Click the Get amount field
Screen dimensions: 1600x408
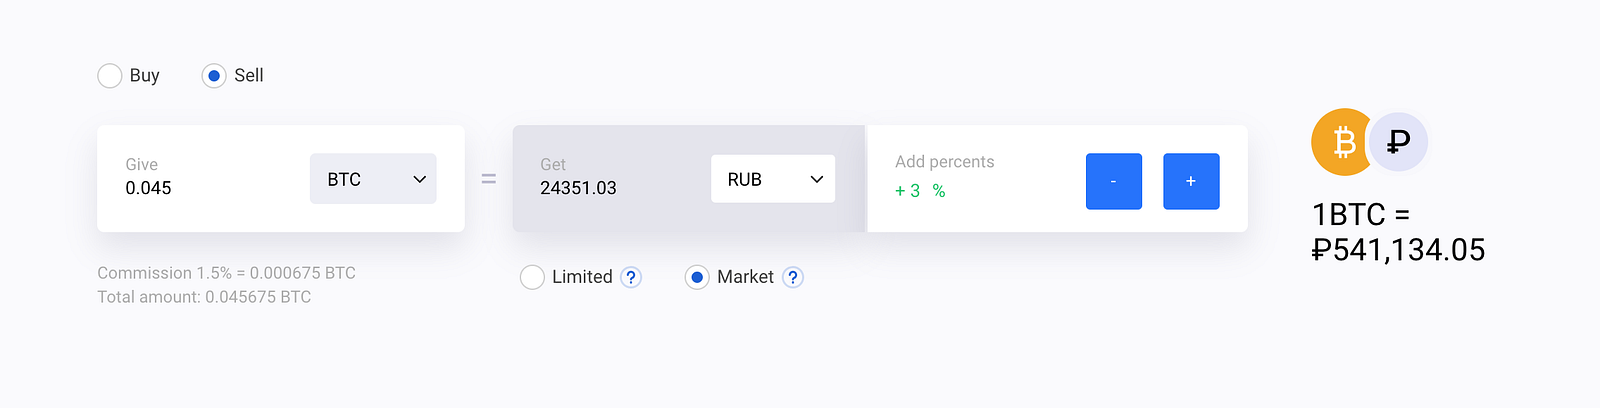610,188
